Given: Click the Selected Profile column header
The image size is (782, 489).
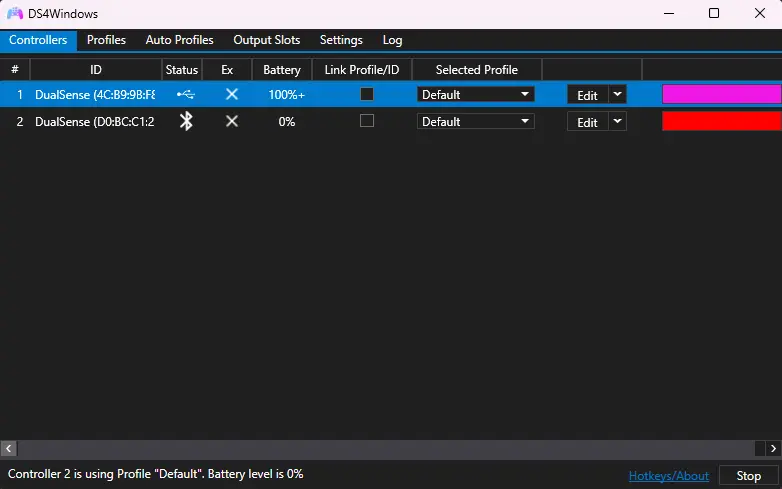Looking at the screenshot, I should pyautogui.click(x=477, y=69).
